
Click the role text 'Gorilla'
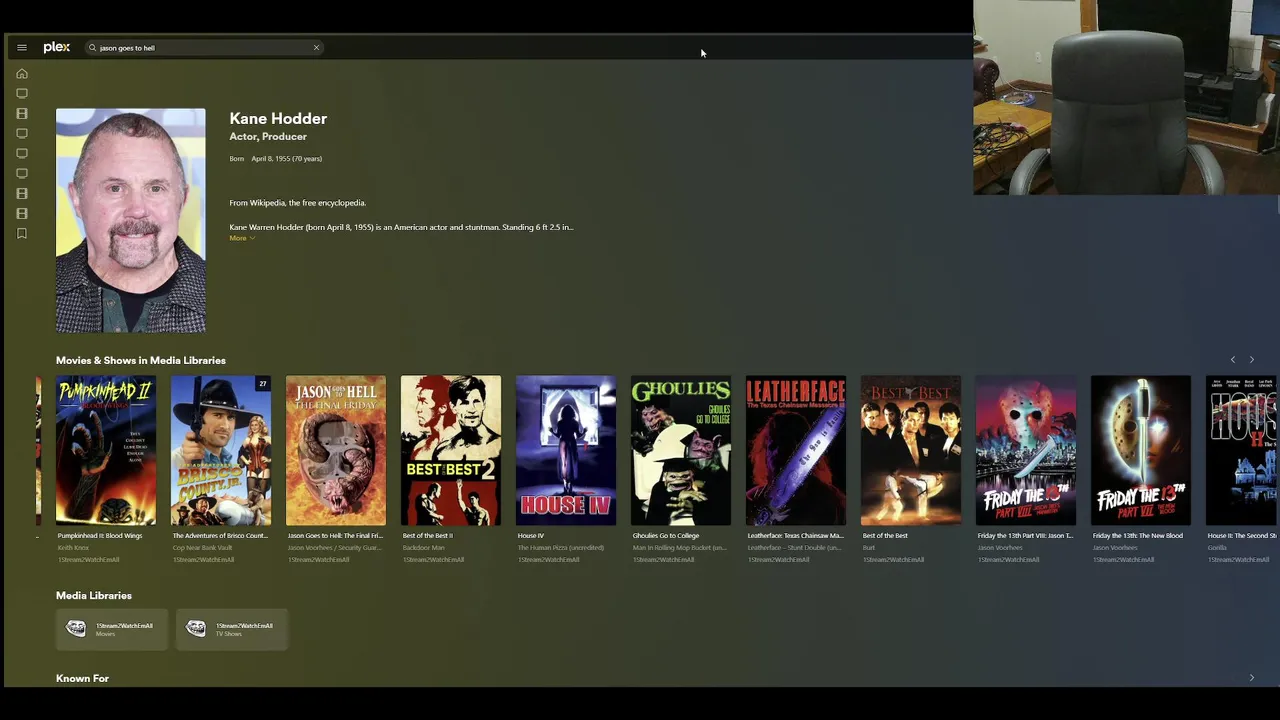[1217, 548]
